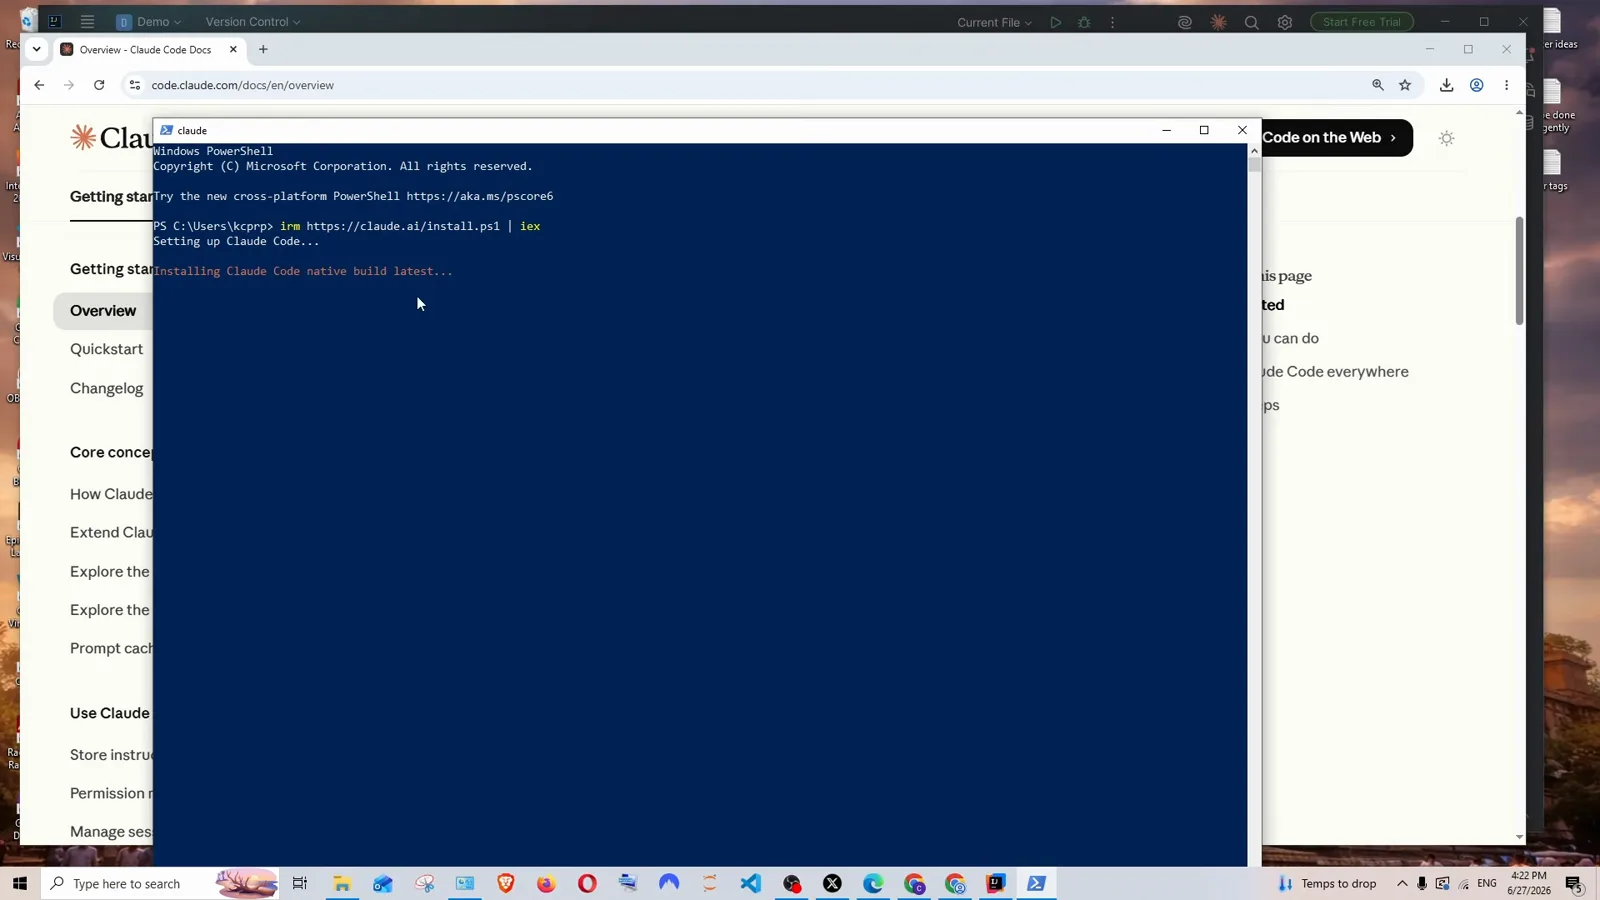Click the 'Setting up Claude Code...' terminal line
This screenshot has width=1600, height=900.
(x=236, y=241)
